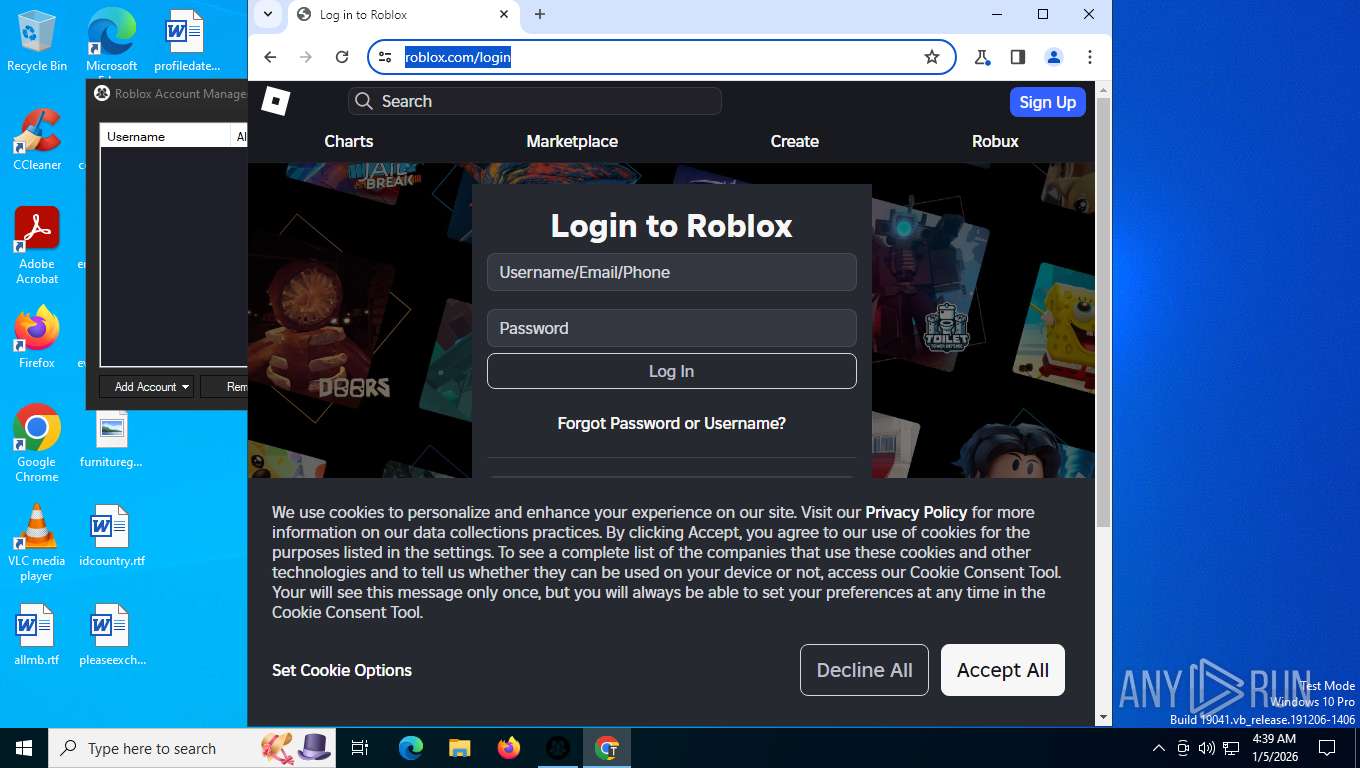Open network status icon in tray
Viewport: 1360px width, 768px height.
tap(1231, 748)
